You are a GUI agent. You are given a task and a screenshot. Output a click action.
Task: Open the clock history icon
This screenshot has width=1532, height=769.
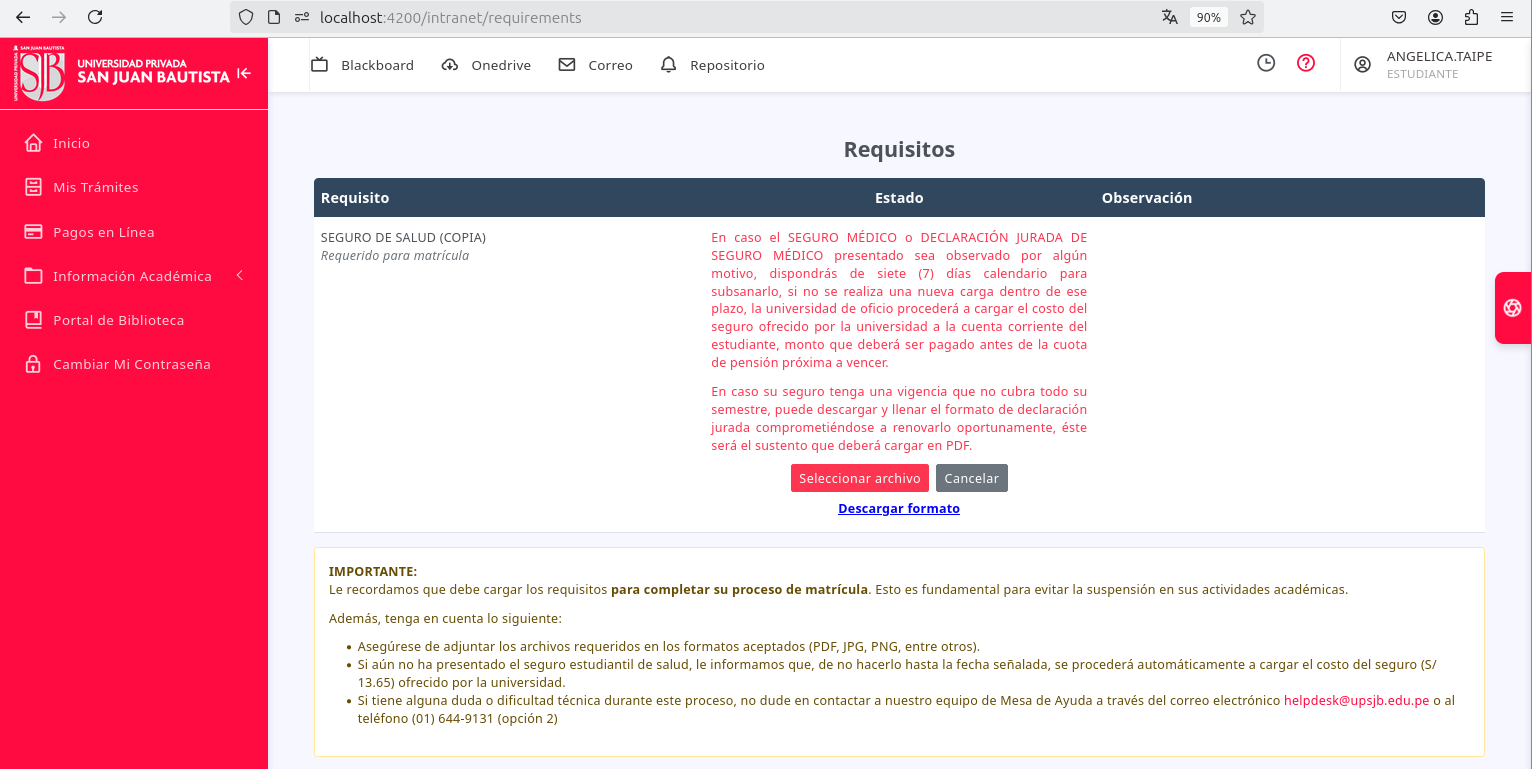pos(1266,63)
